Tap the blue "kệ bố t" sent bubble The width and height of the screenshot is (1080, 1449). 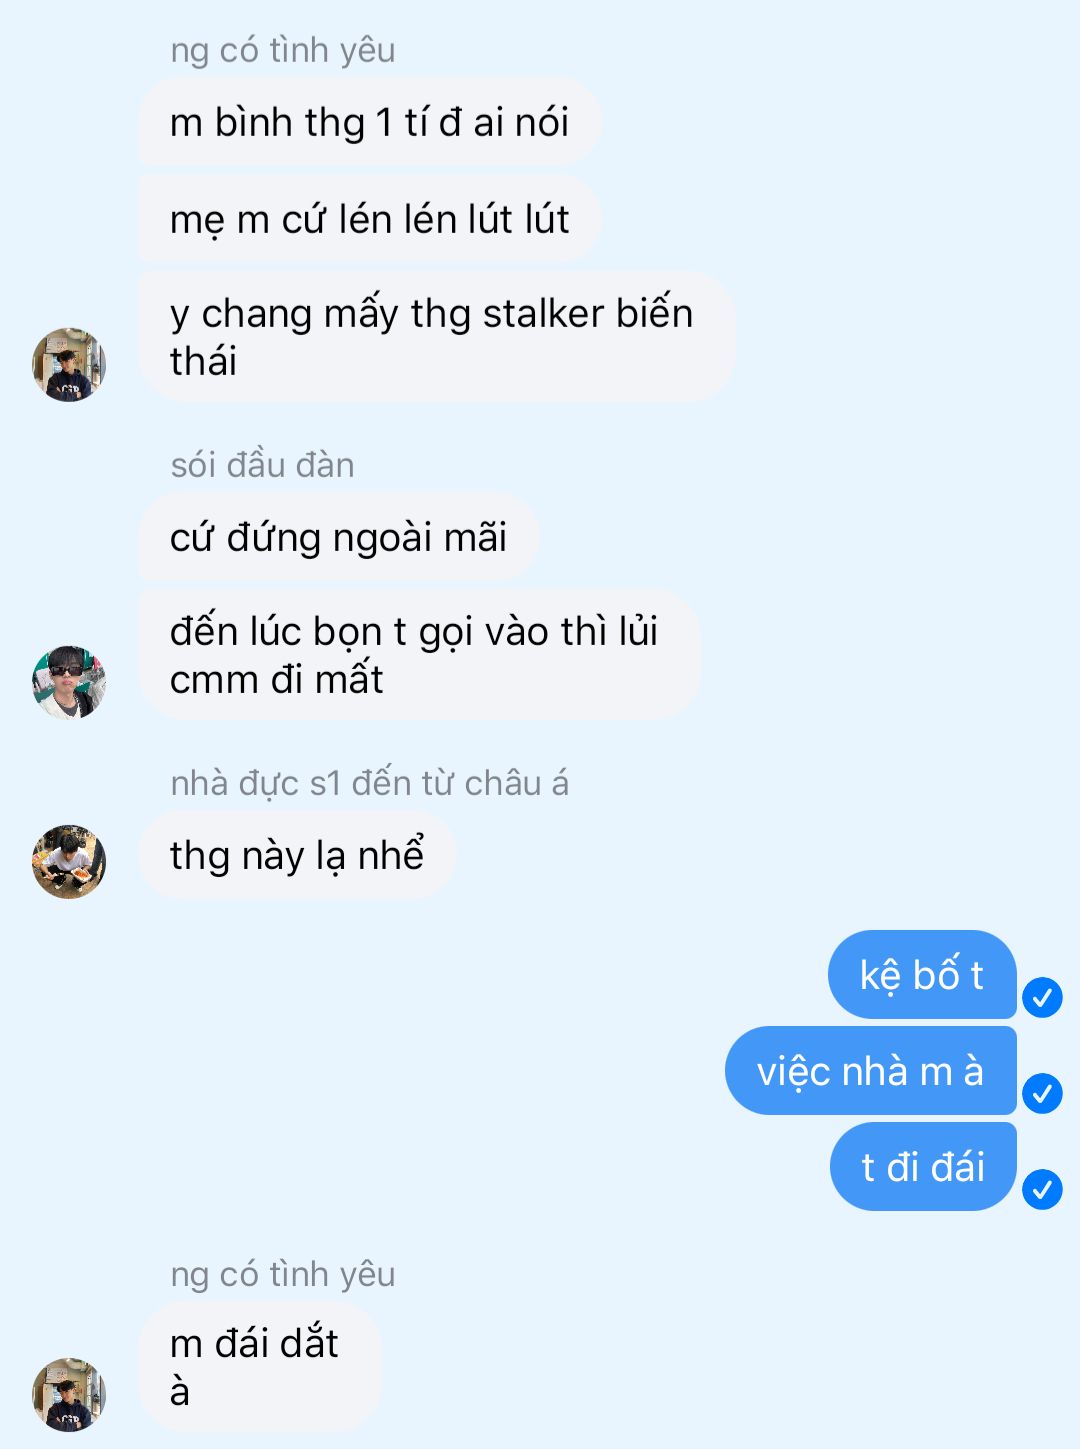point(922,975)
